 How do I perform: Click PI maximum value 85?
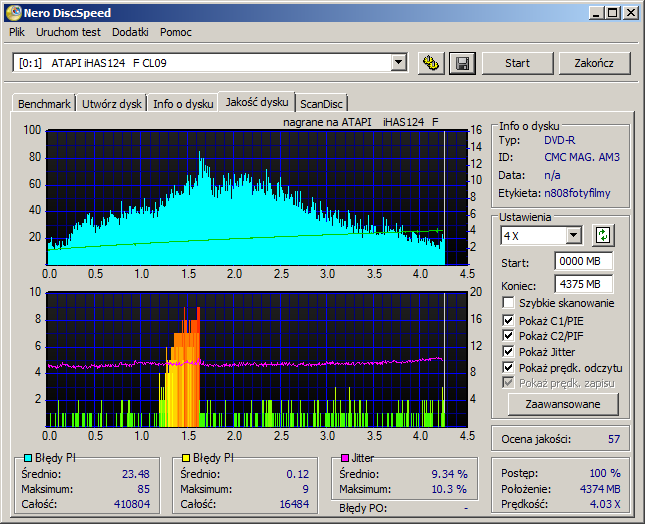144,489
